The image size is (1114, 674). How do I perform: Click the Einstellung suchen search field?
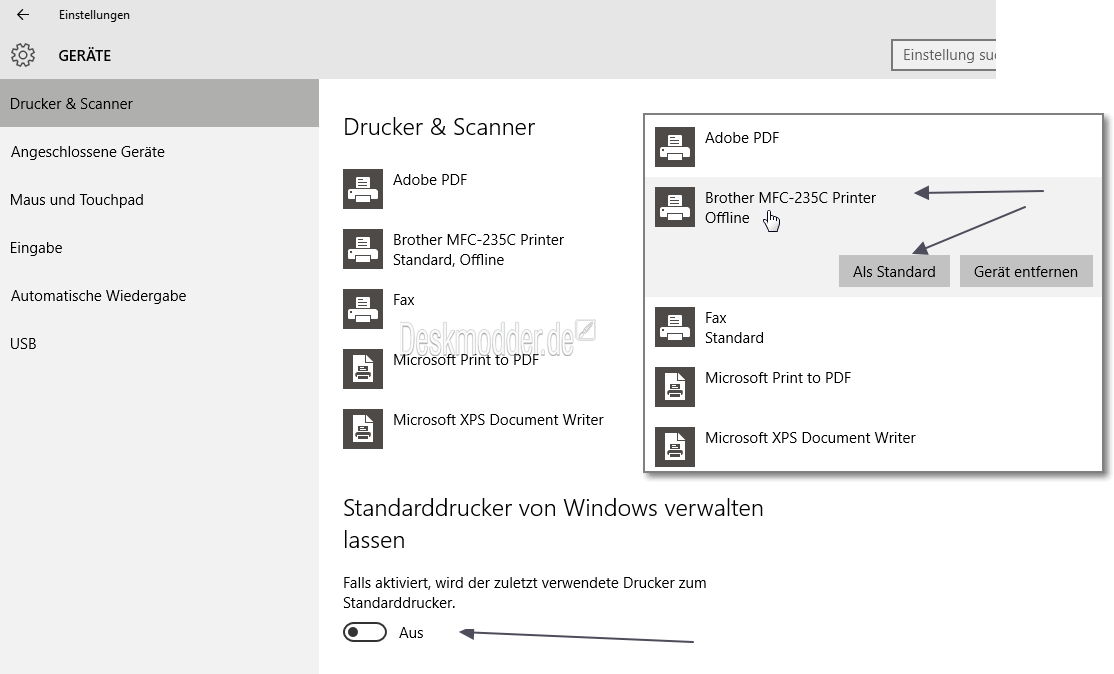pos(943,55)
